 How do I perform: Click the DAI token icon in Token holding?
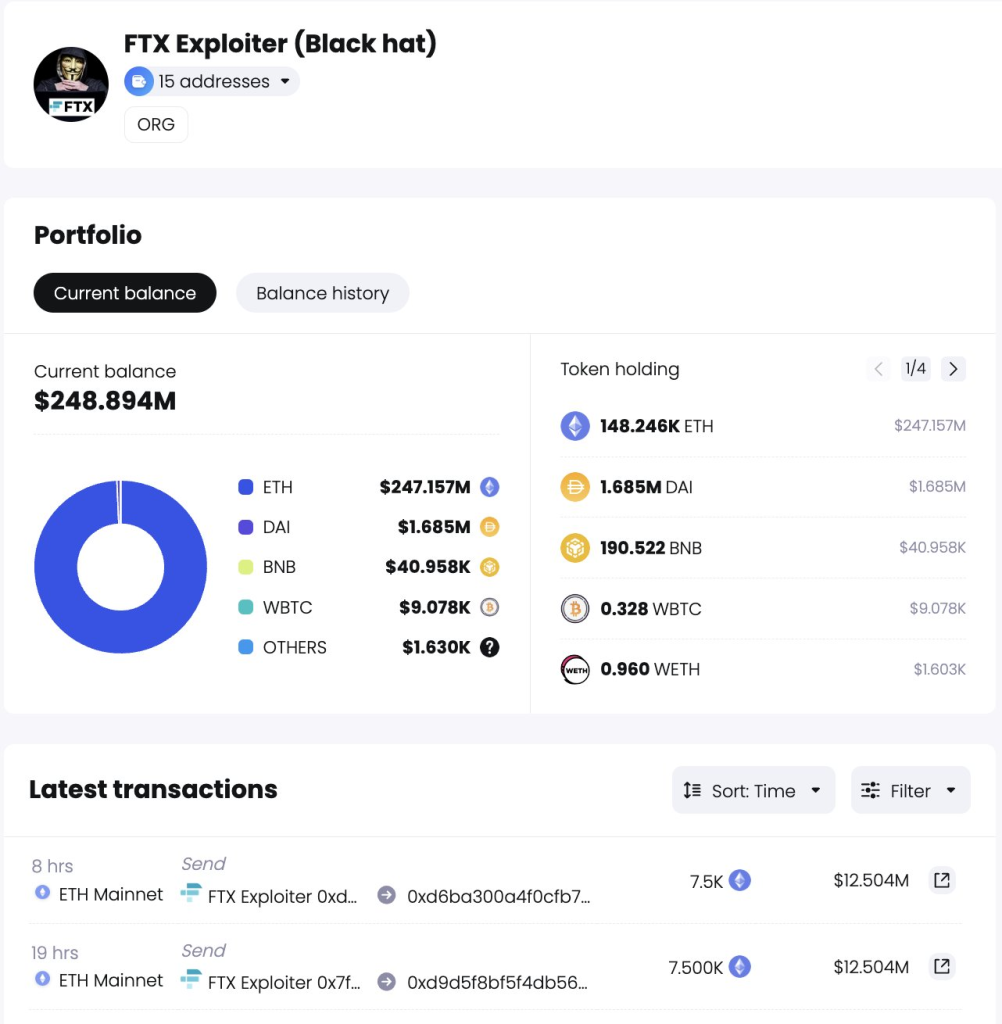pos(575,487)
